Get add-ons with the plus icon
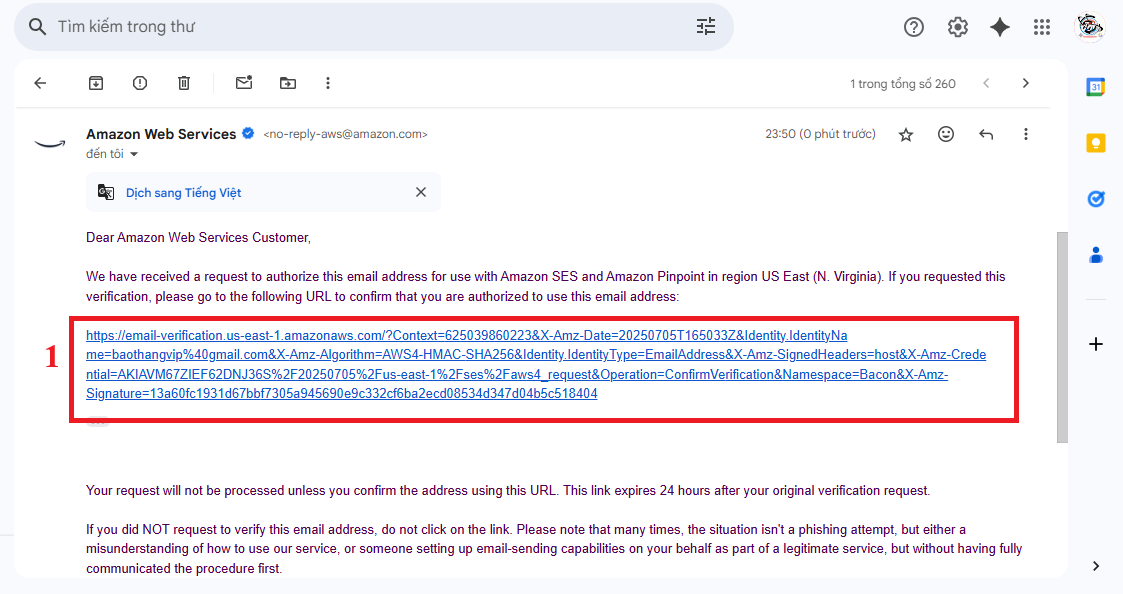1123x594 pixels. click(x=1096, y=344)
